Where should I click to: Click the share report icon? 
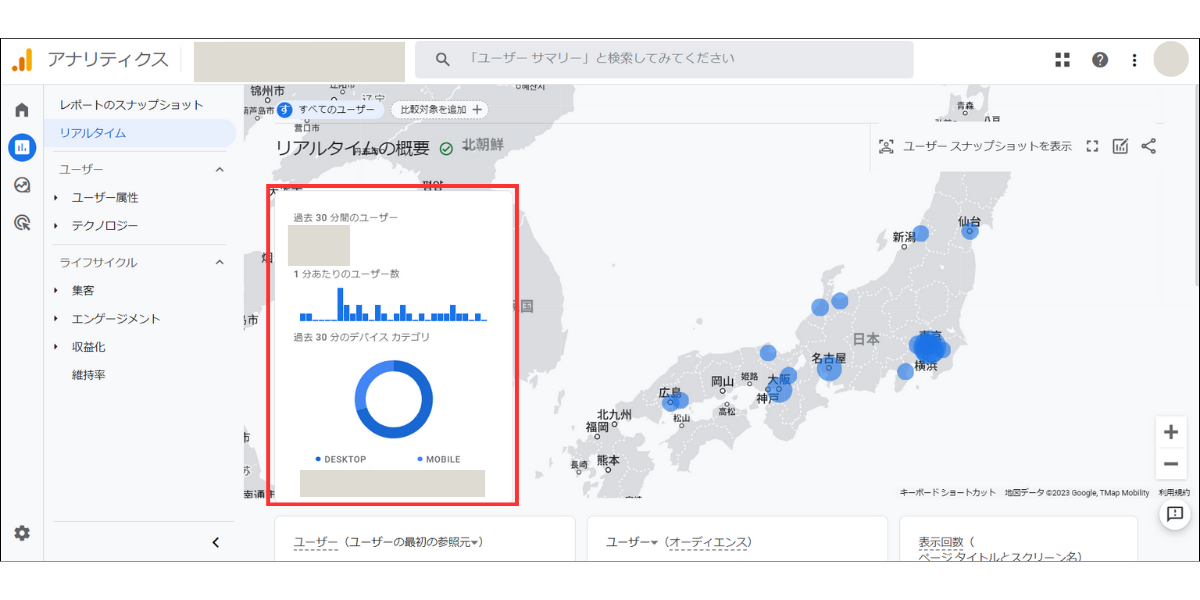click(x=1148, y=146)
